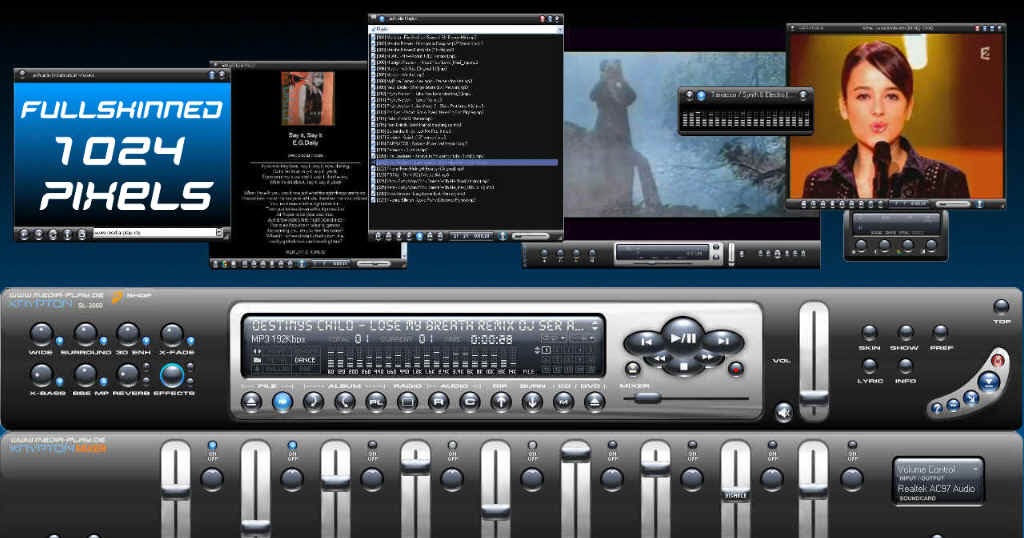1024x538 pixels.
Task: Click the M button under CD/DVD
Action: 564,403
